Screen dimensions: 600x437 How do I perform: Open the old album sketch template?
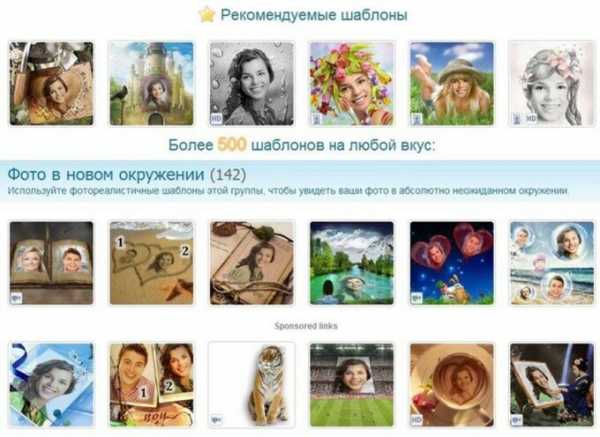tap(252, 263)
